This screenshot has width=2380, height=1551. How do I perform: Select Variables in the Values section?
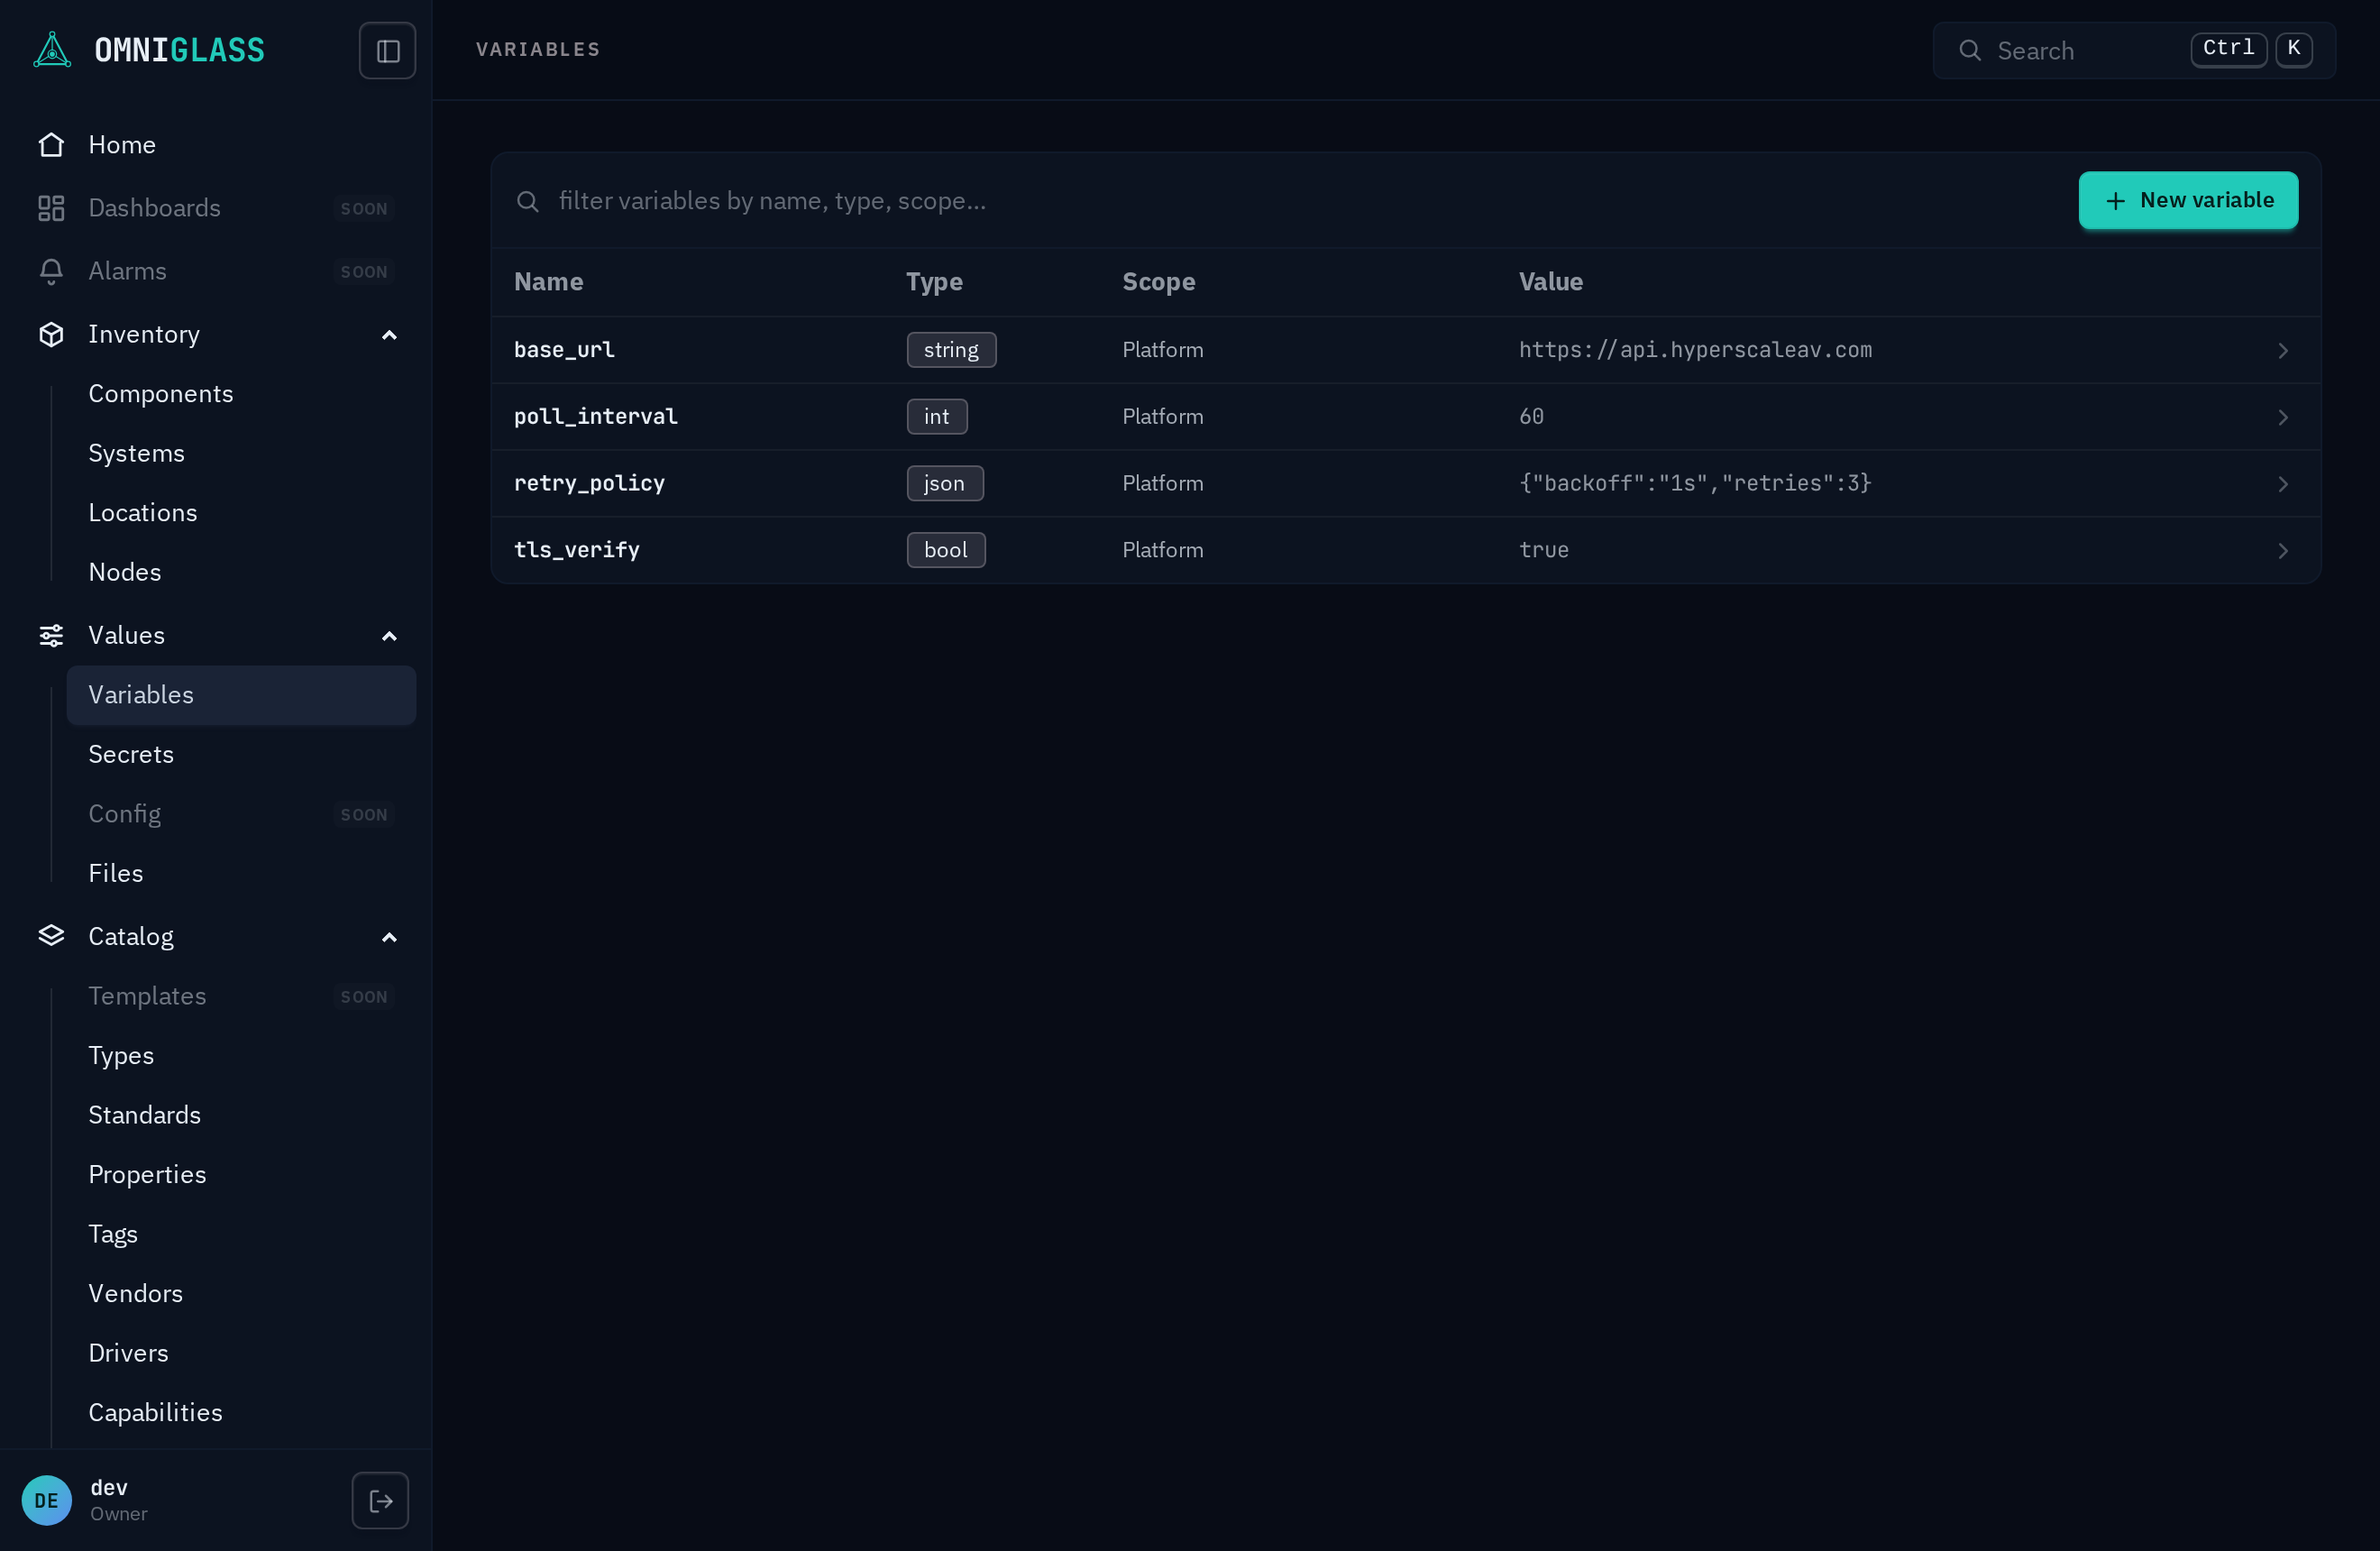tap(241, 695)
